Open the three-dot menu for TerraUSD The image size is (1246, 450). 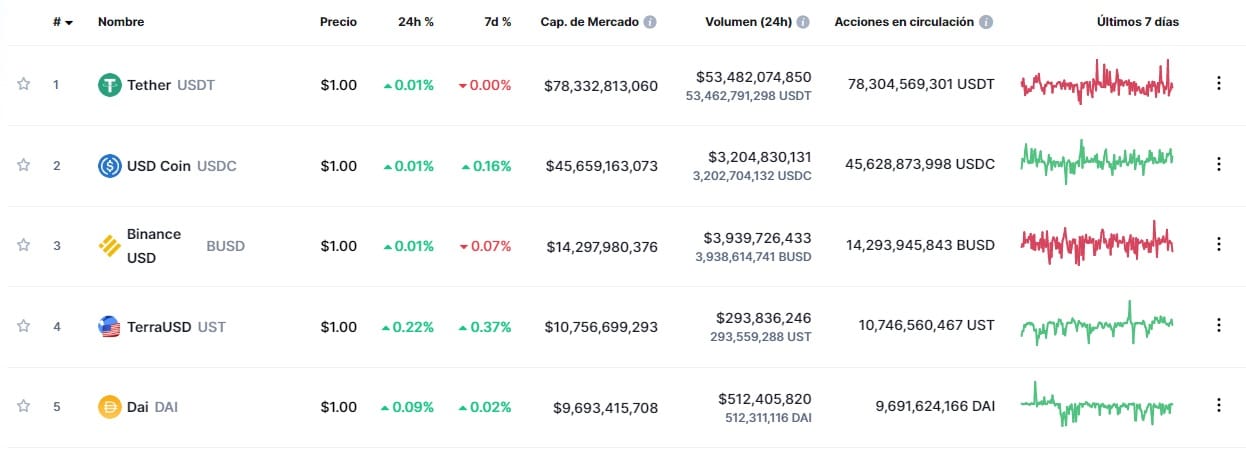click(x=1218, y=325)
